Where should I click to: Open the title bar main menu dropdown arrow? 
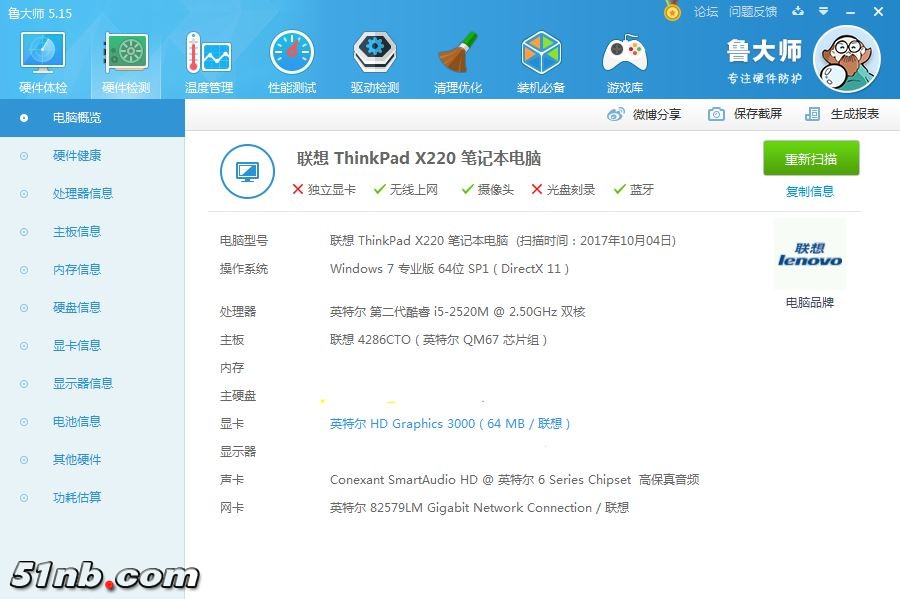pyautogui.click(x=822, y=12)
